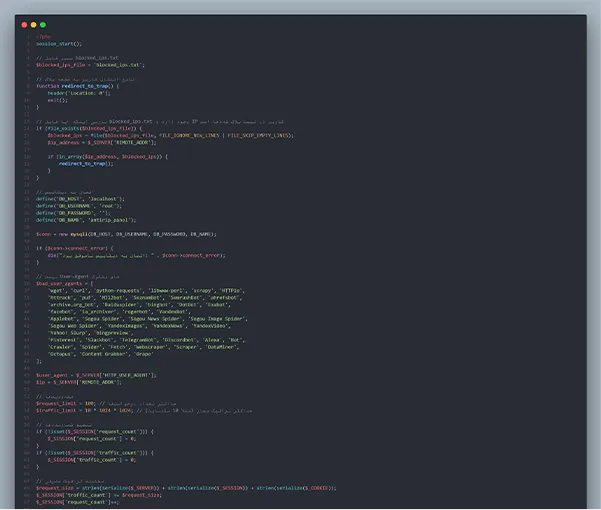This screenshot has width=601, height=510.
Task: Click the indented redirect_to_trap() call
Action: click(86, 164)
